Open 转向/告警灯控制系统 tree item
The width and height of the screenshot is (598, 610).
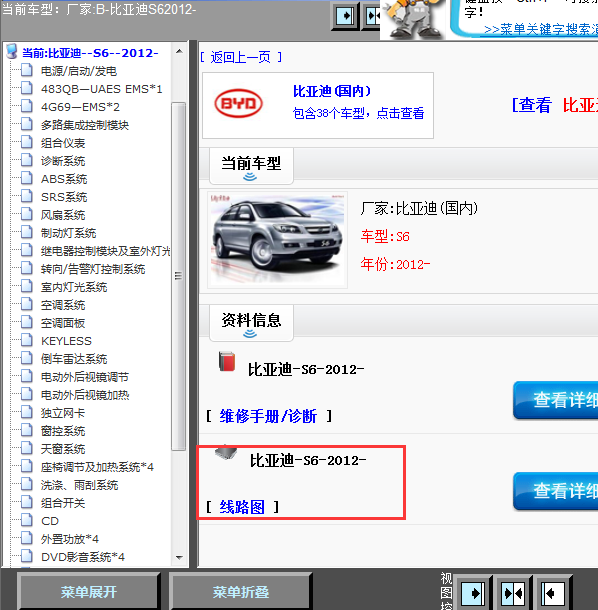pyautogui.click(x=93, y=269)
